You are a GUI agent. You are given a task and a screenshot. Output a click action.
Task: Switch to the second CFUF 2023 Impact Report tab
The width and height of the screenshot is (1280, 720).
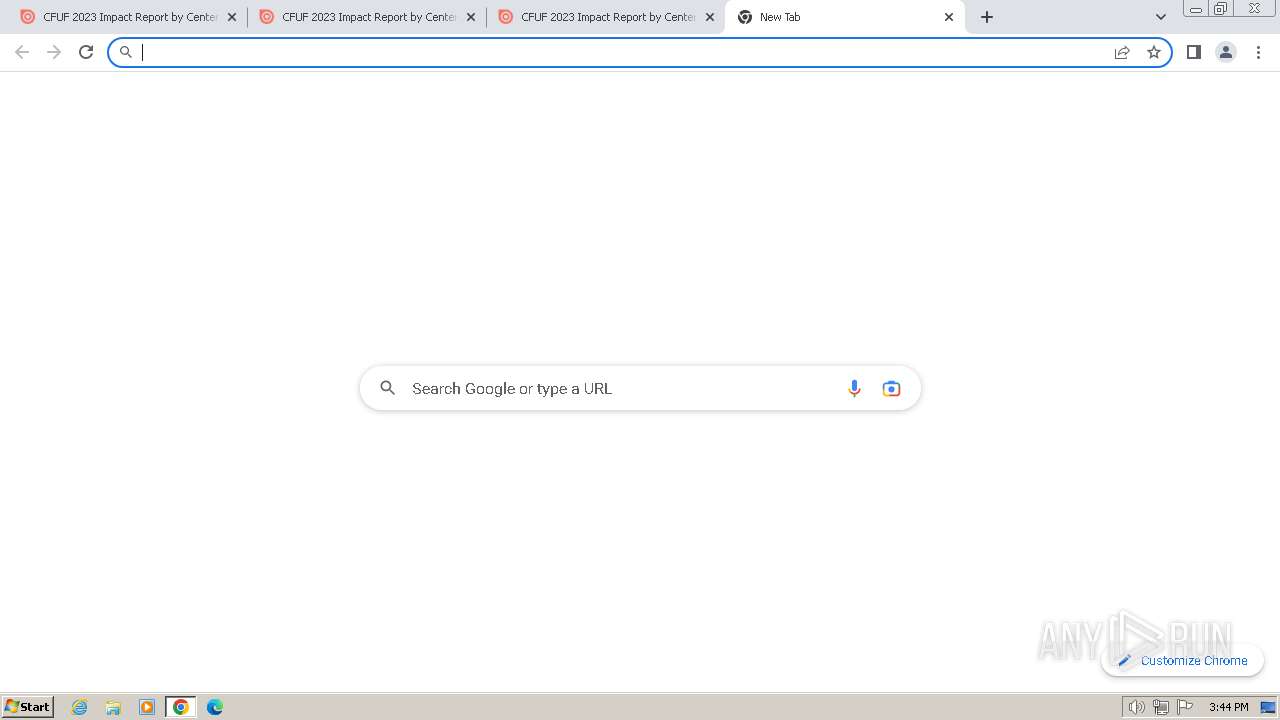coord(367,17)
